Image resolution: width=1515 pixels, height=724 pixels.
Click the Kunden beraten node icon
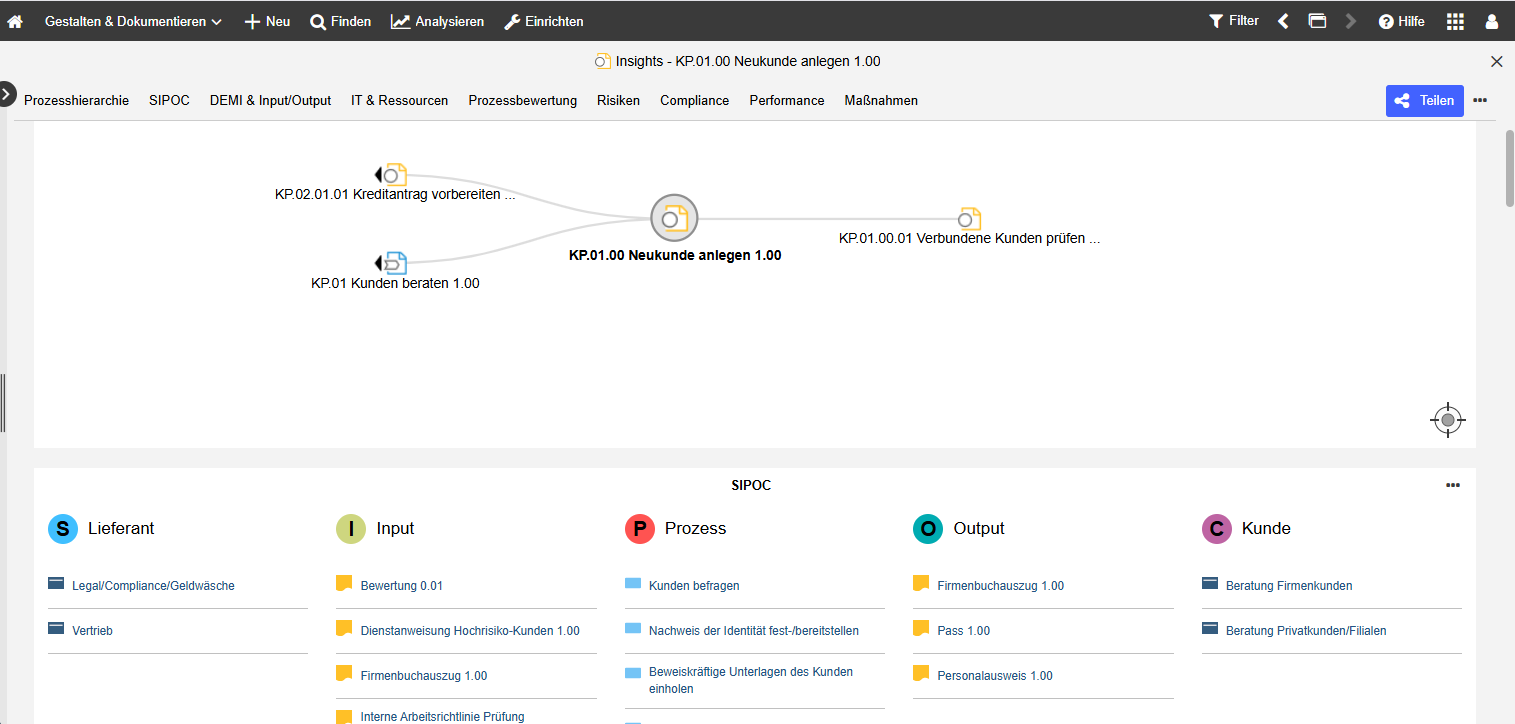coord(395,263)
